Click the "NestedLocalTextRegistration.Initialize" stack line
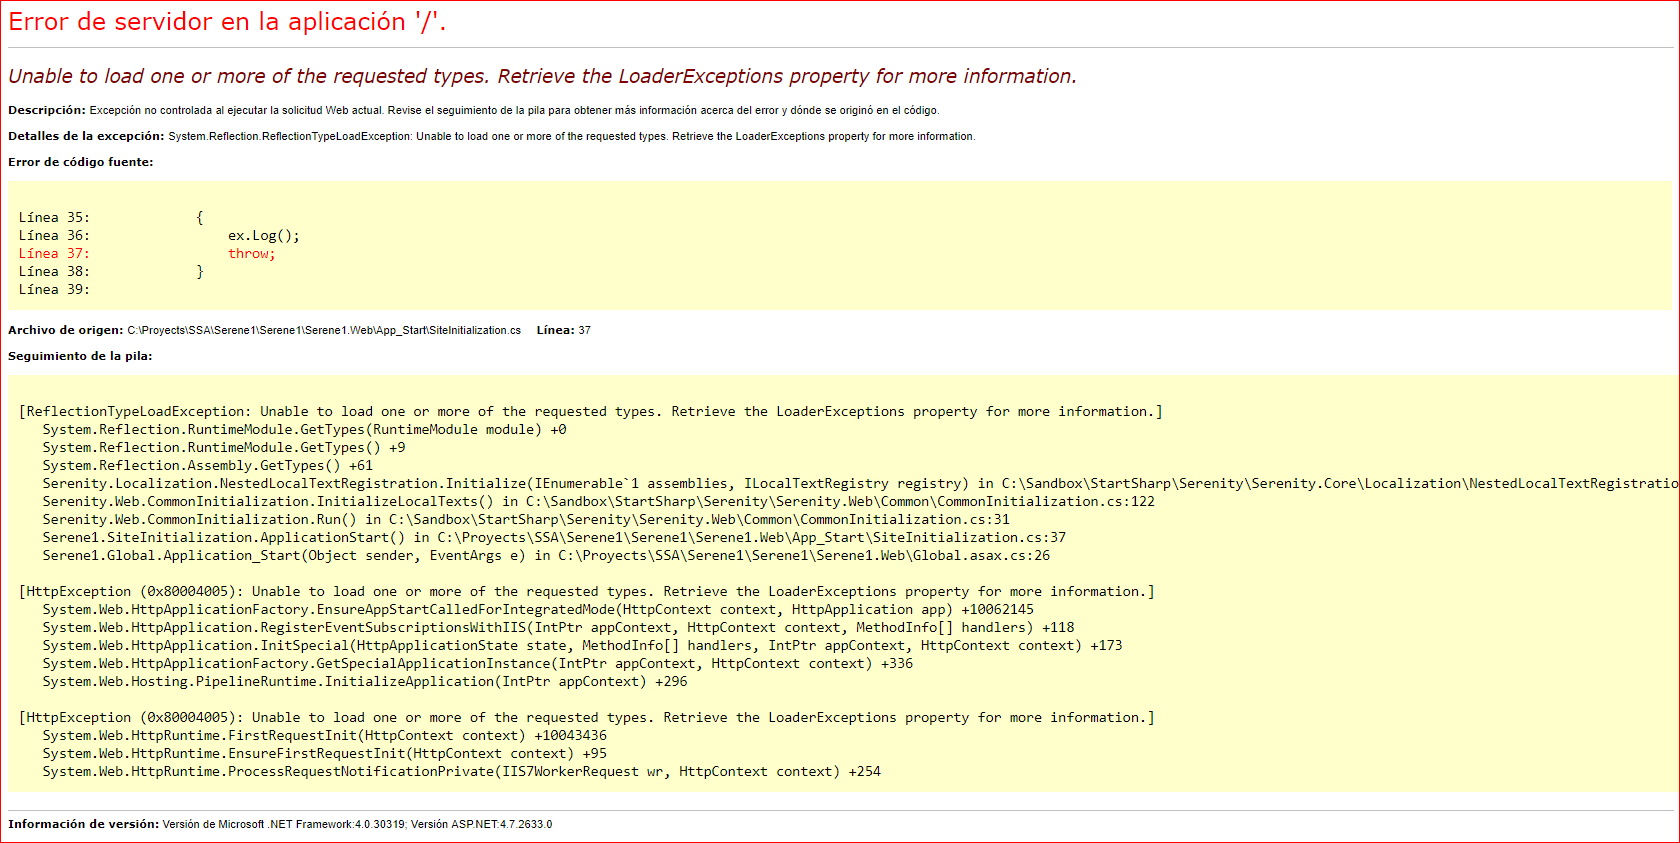This screenshot has height=843, width=1680. point(860,483)
